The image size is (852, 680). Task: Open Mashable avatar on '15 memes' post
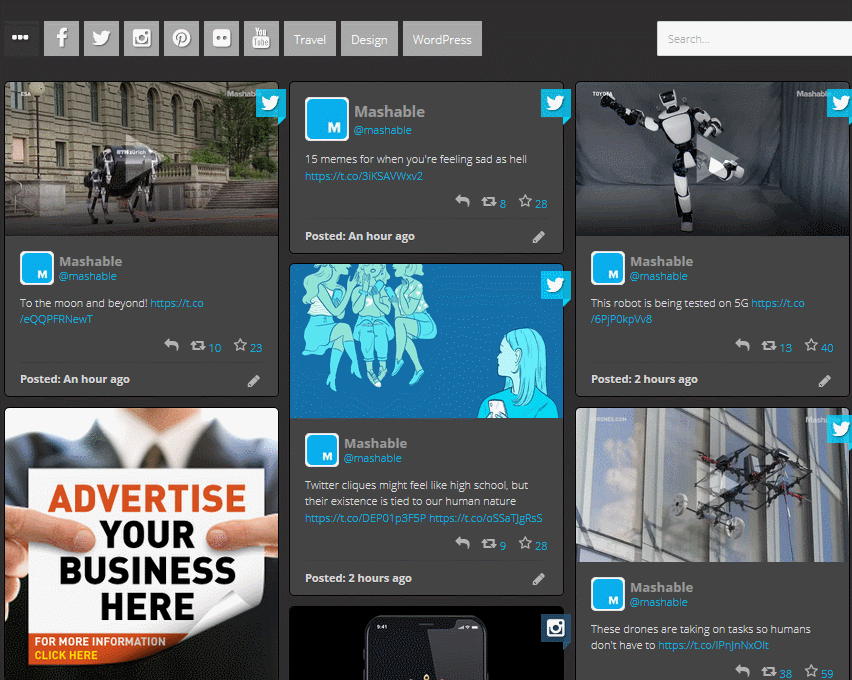[327, 119]
